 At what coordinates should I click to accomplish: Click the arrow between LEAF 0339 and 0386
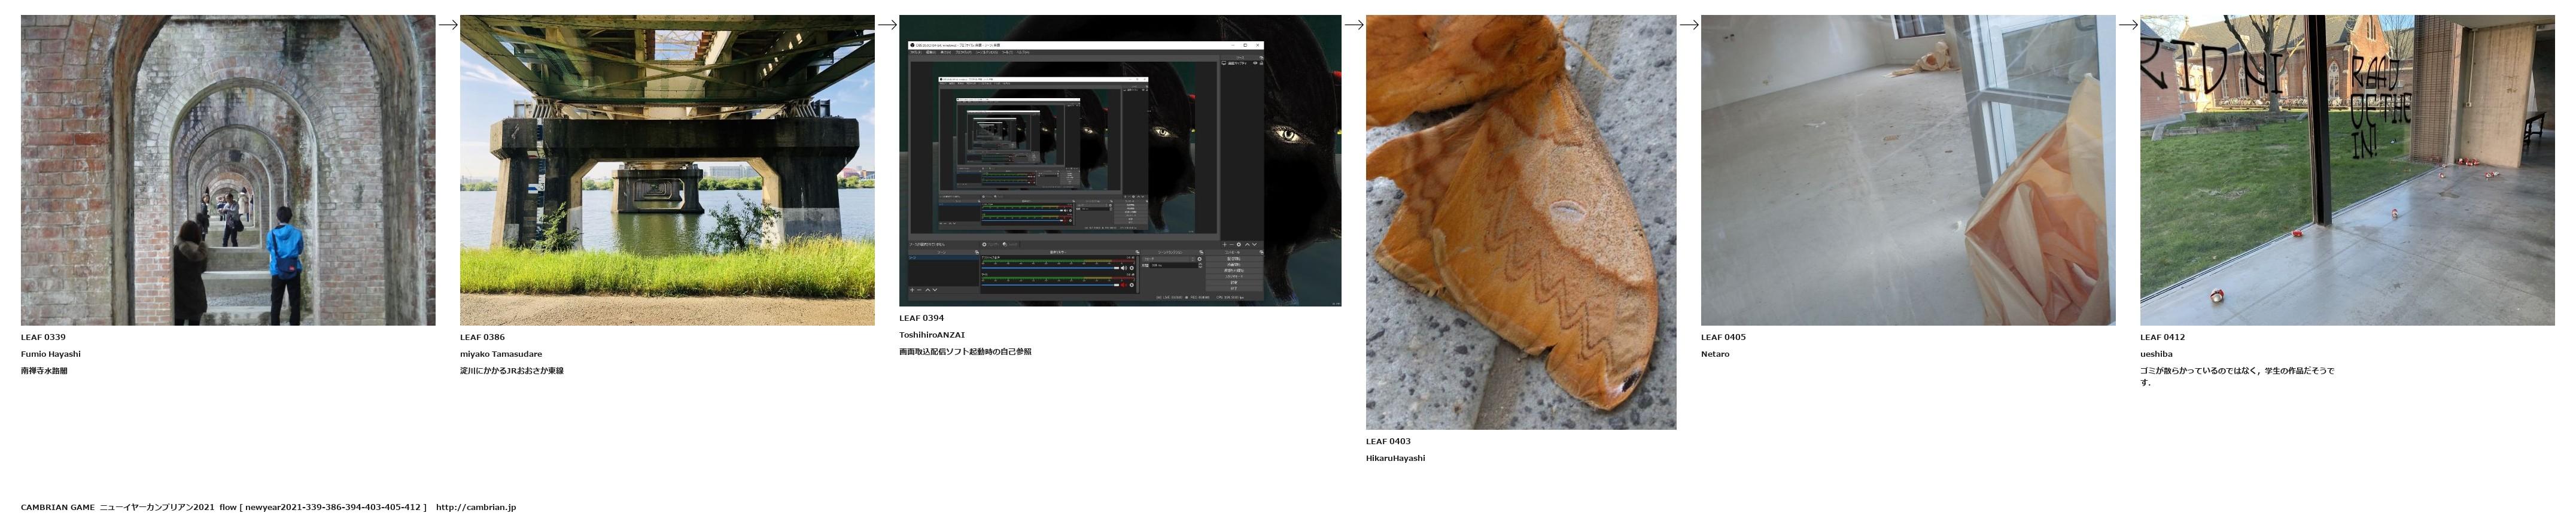tap(448, 25)
